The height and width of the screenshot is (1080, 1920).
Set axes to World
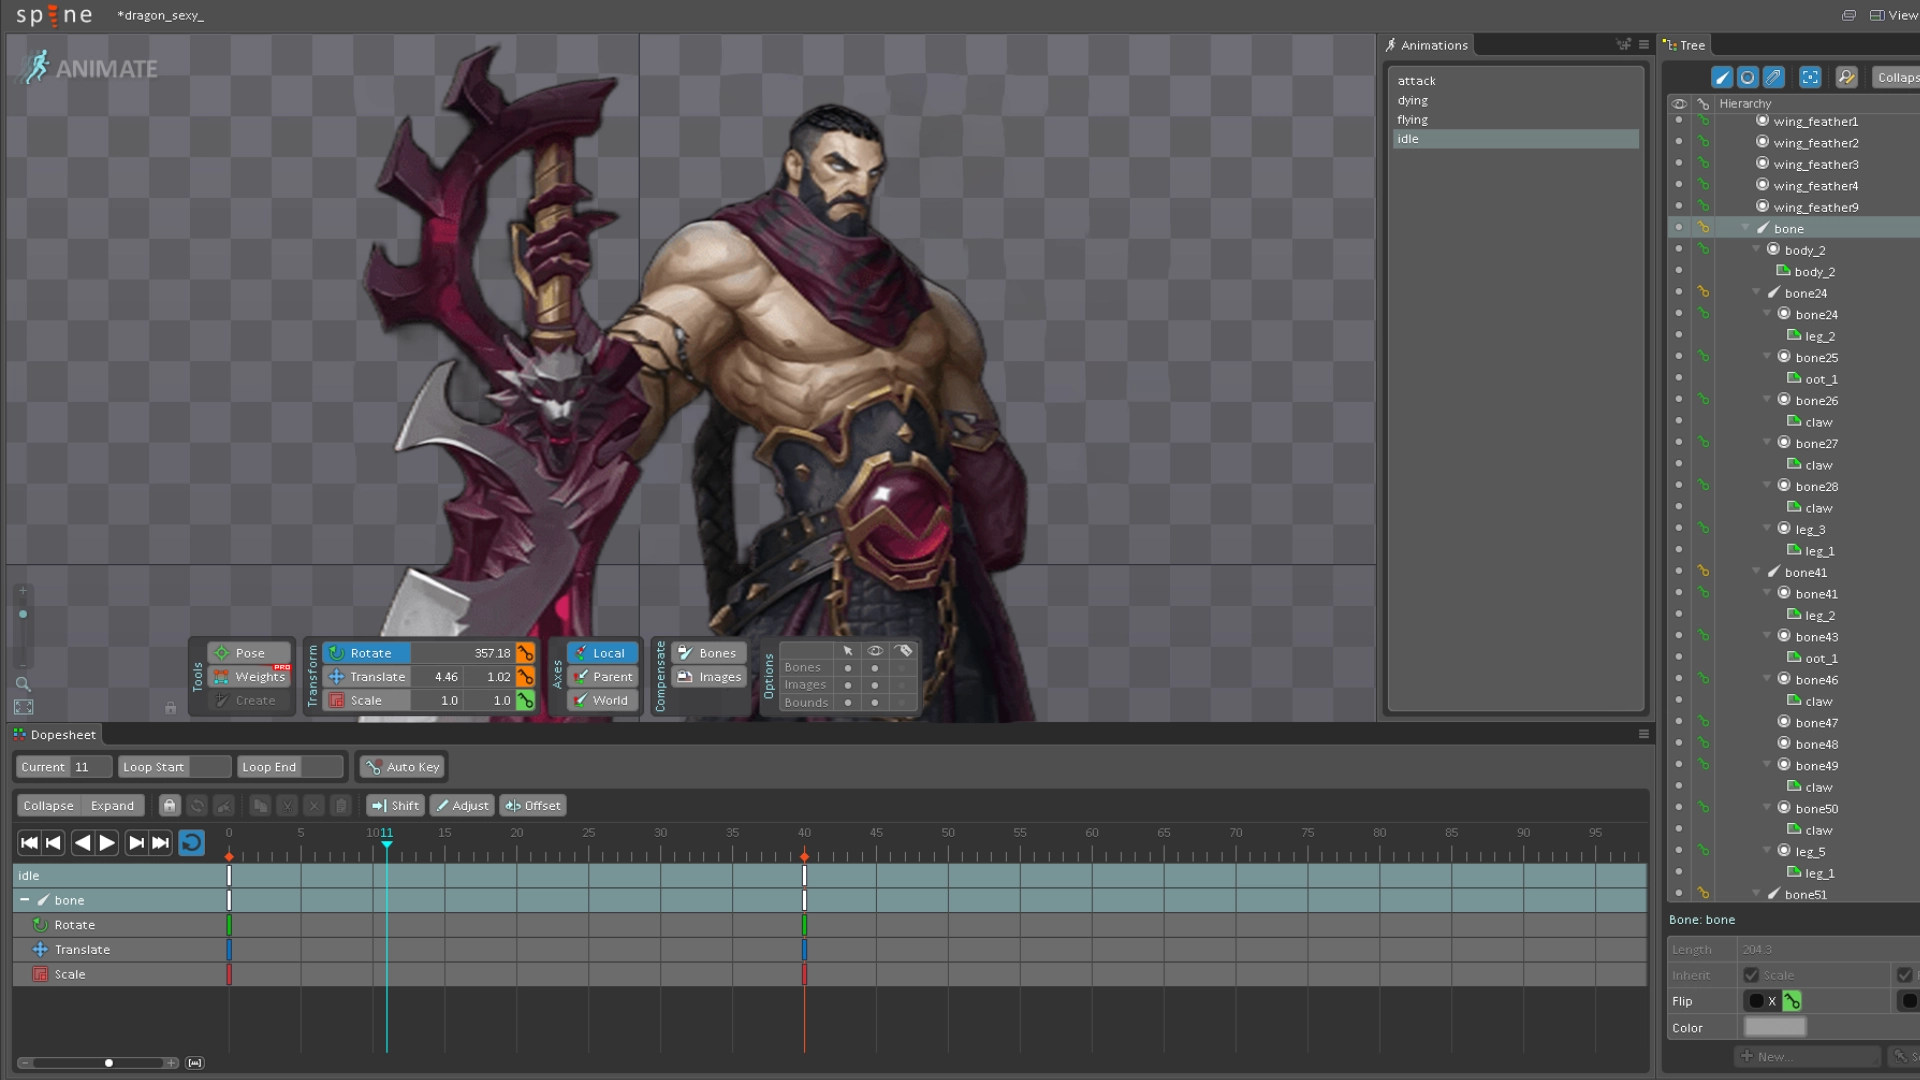pos(602,701)
